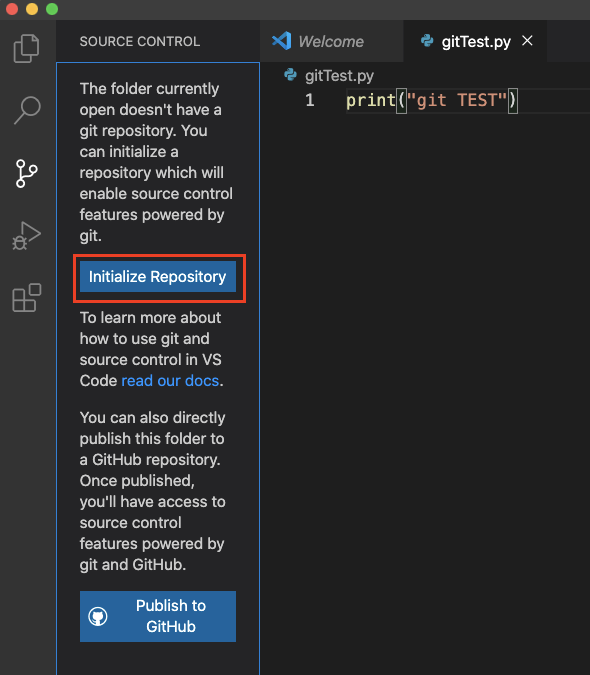590x675 pixels.
Task: Close the gitTest.py tab
Action: click(x=527, y=41)
